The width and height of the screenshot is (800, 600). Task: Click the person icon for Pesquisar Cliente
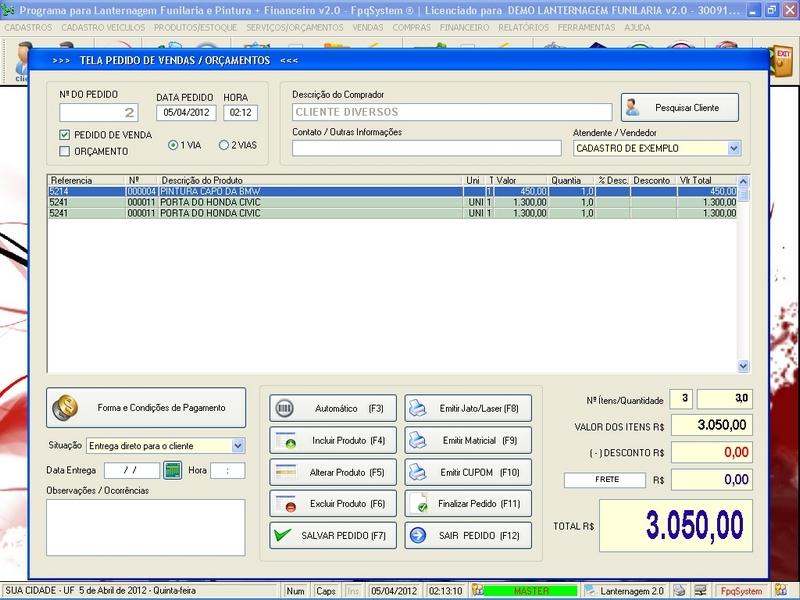tap(632, 107)
